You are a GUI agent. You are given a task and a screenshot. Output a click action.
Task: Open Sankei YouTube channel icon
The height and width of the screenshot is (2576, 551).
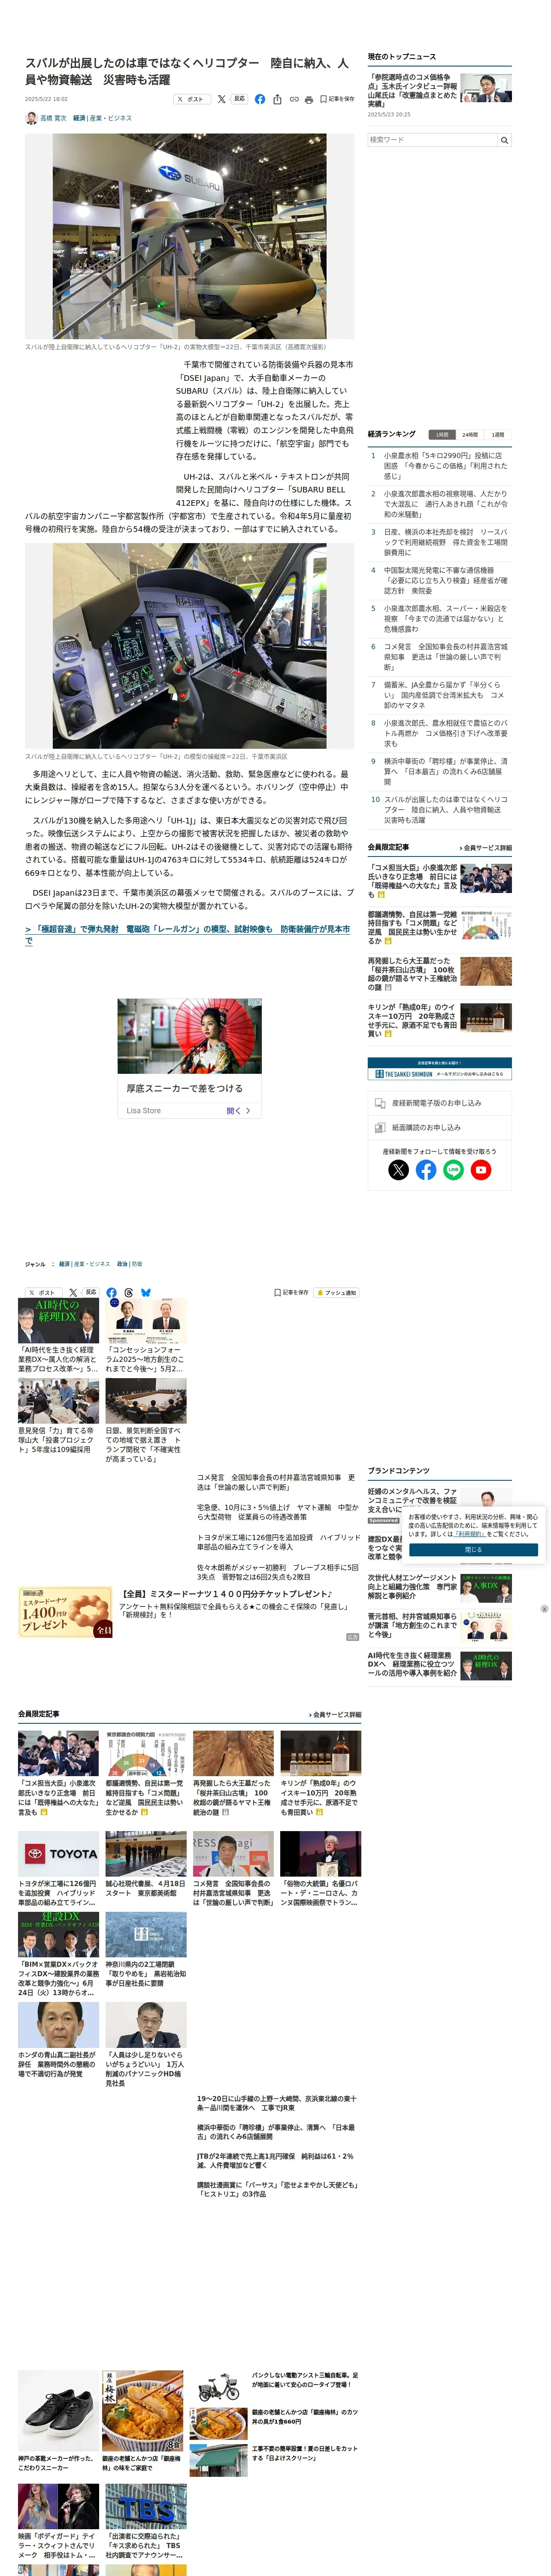pos(481,1170)
